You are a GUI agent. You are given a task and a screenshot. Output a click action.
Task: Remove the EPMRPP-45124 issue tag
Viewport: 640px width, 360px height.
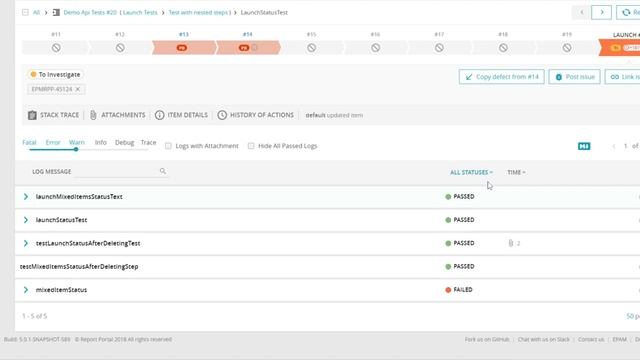pyautogui.click(x=78, y=89)
